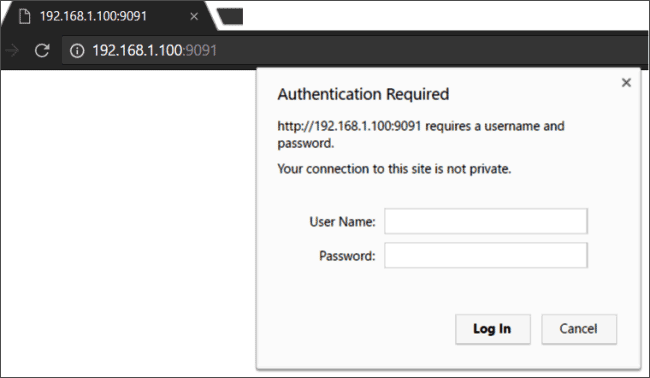This screenshot has width=650, height=378.
Task: Close the Authentication Required dialog
Action: [x=626, y=82]
